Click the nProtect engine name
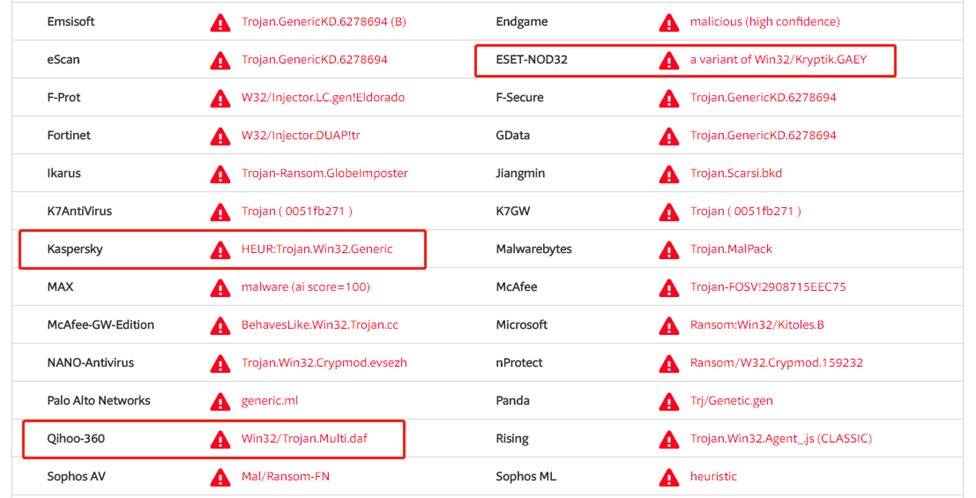 pos(522,363)
